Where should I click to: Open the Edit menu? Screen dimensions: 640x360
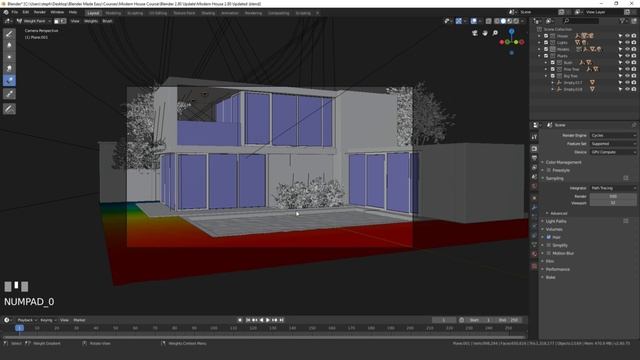click(x=26, y=12)
